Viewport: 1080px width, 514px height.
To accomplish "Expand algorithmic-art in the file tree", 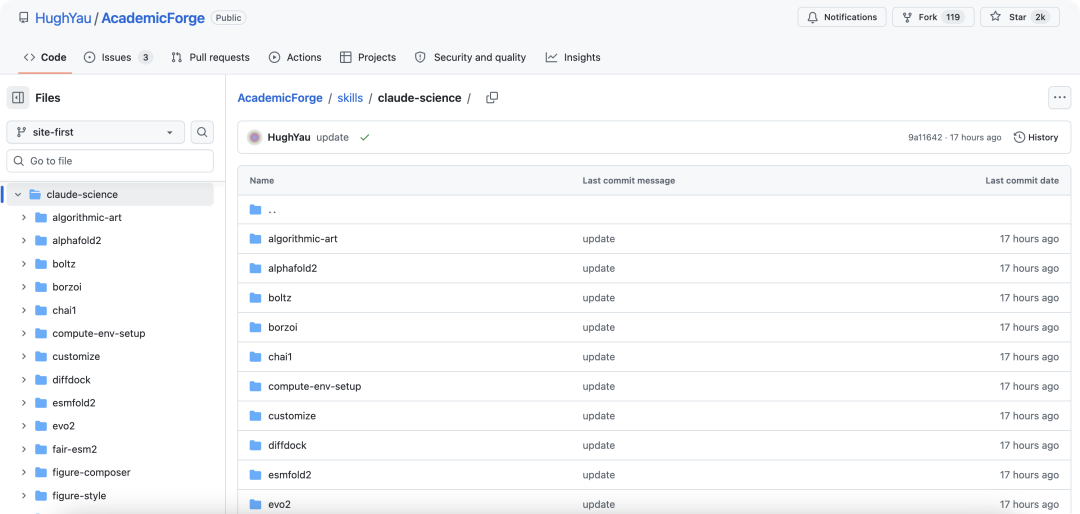I will pos(23,217).
